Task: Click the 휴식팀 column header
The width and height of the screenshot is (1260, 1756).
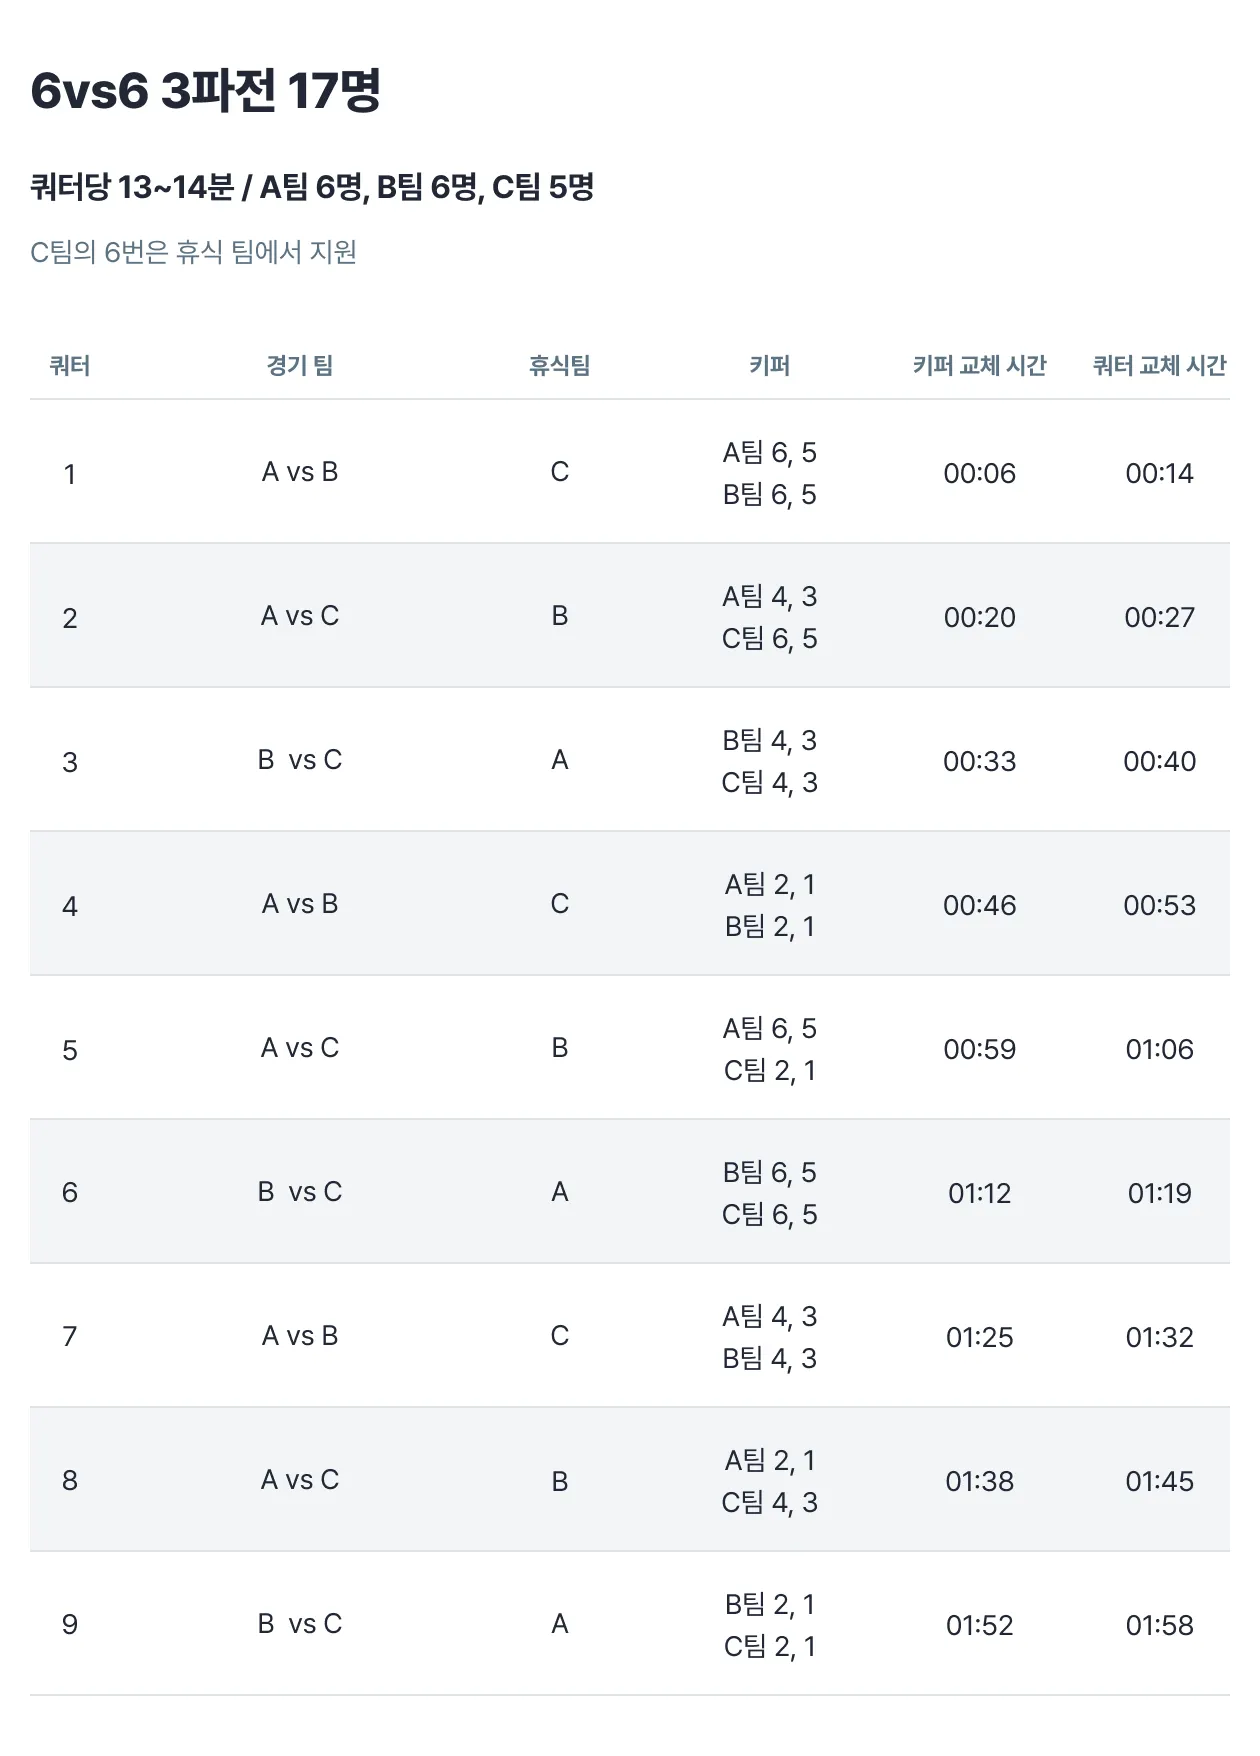Action: point(560,366)
